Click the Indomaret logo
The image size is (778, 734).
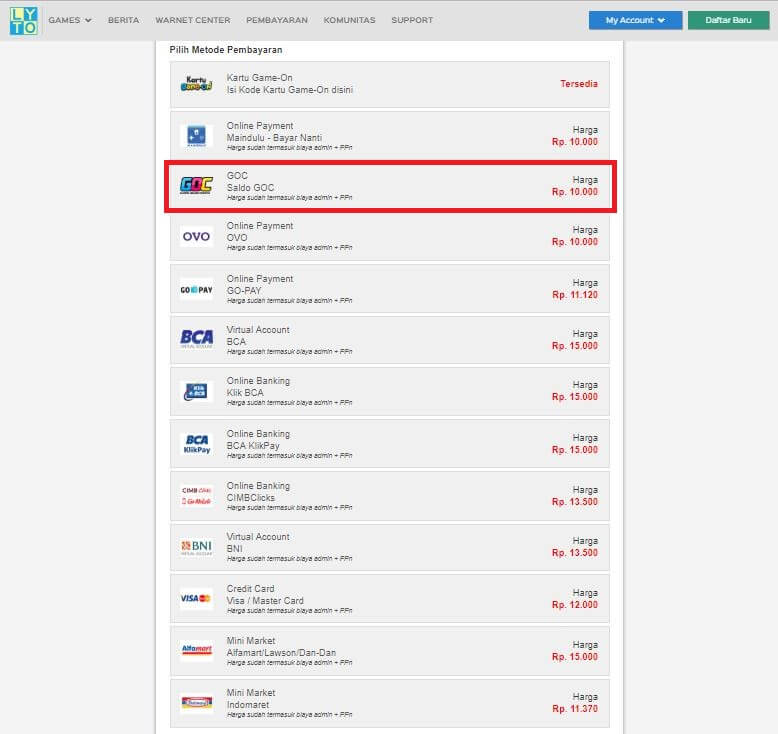[x=196, y=703]
